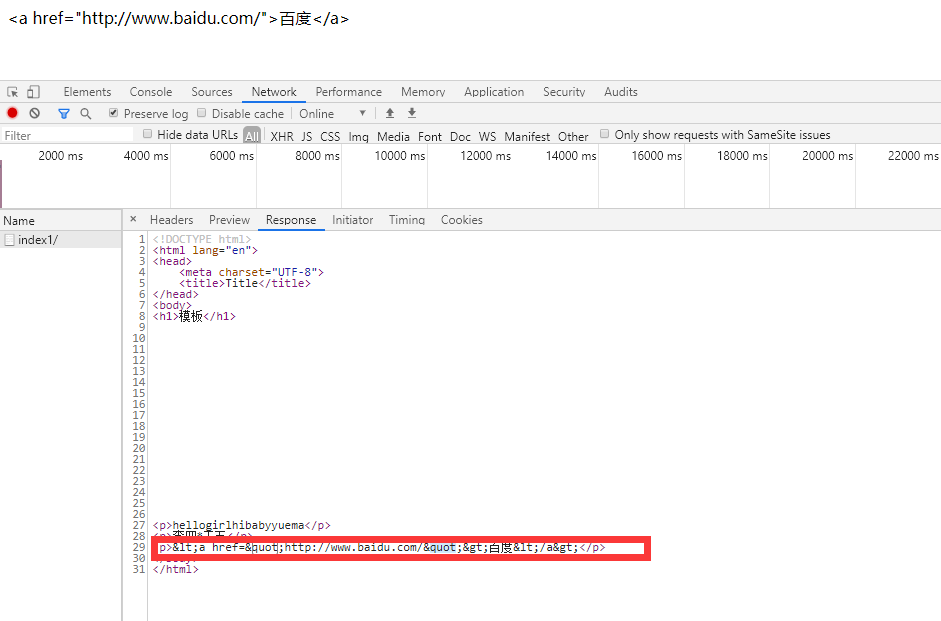
Task: Open the Cookies tab
Action: (461, 220)
